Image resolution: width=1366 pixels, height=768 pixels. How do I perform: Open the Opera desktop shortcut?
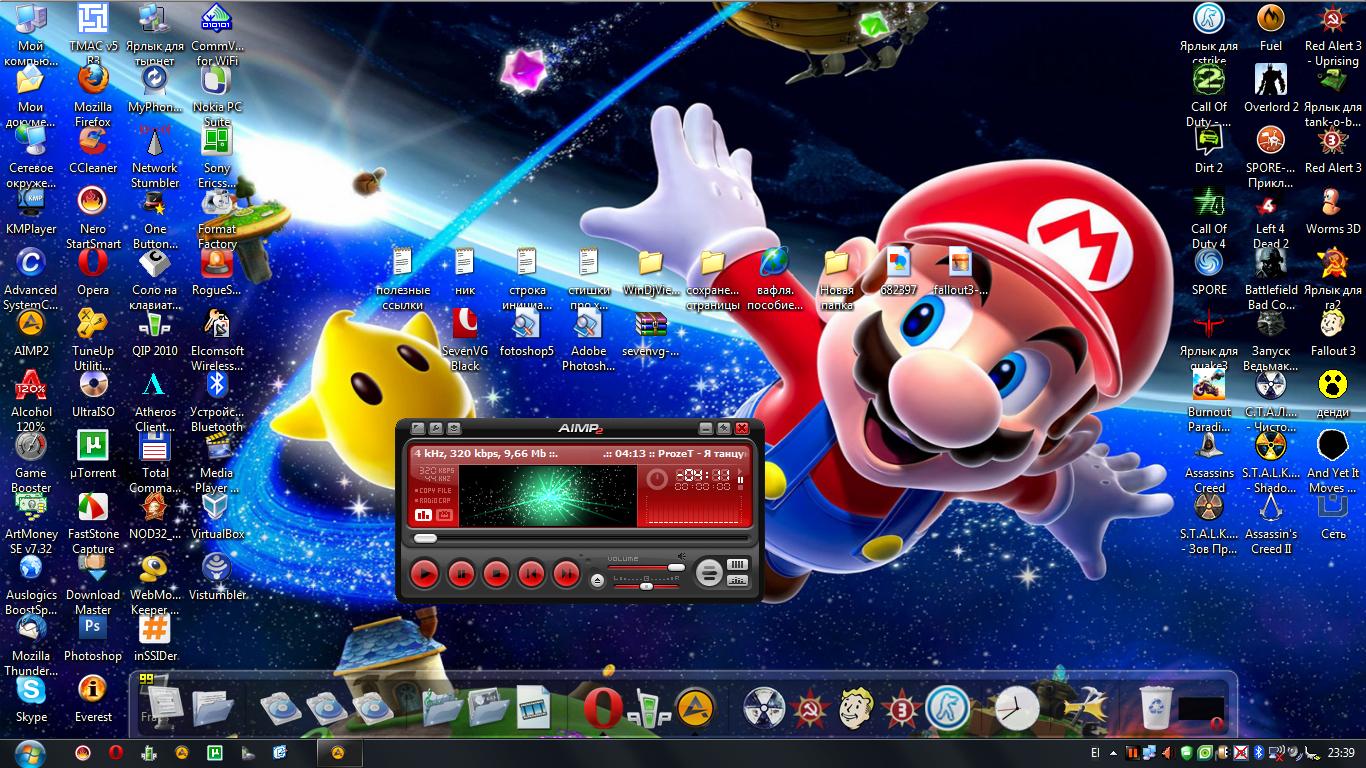[93, 263]
